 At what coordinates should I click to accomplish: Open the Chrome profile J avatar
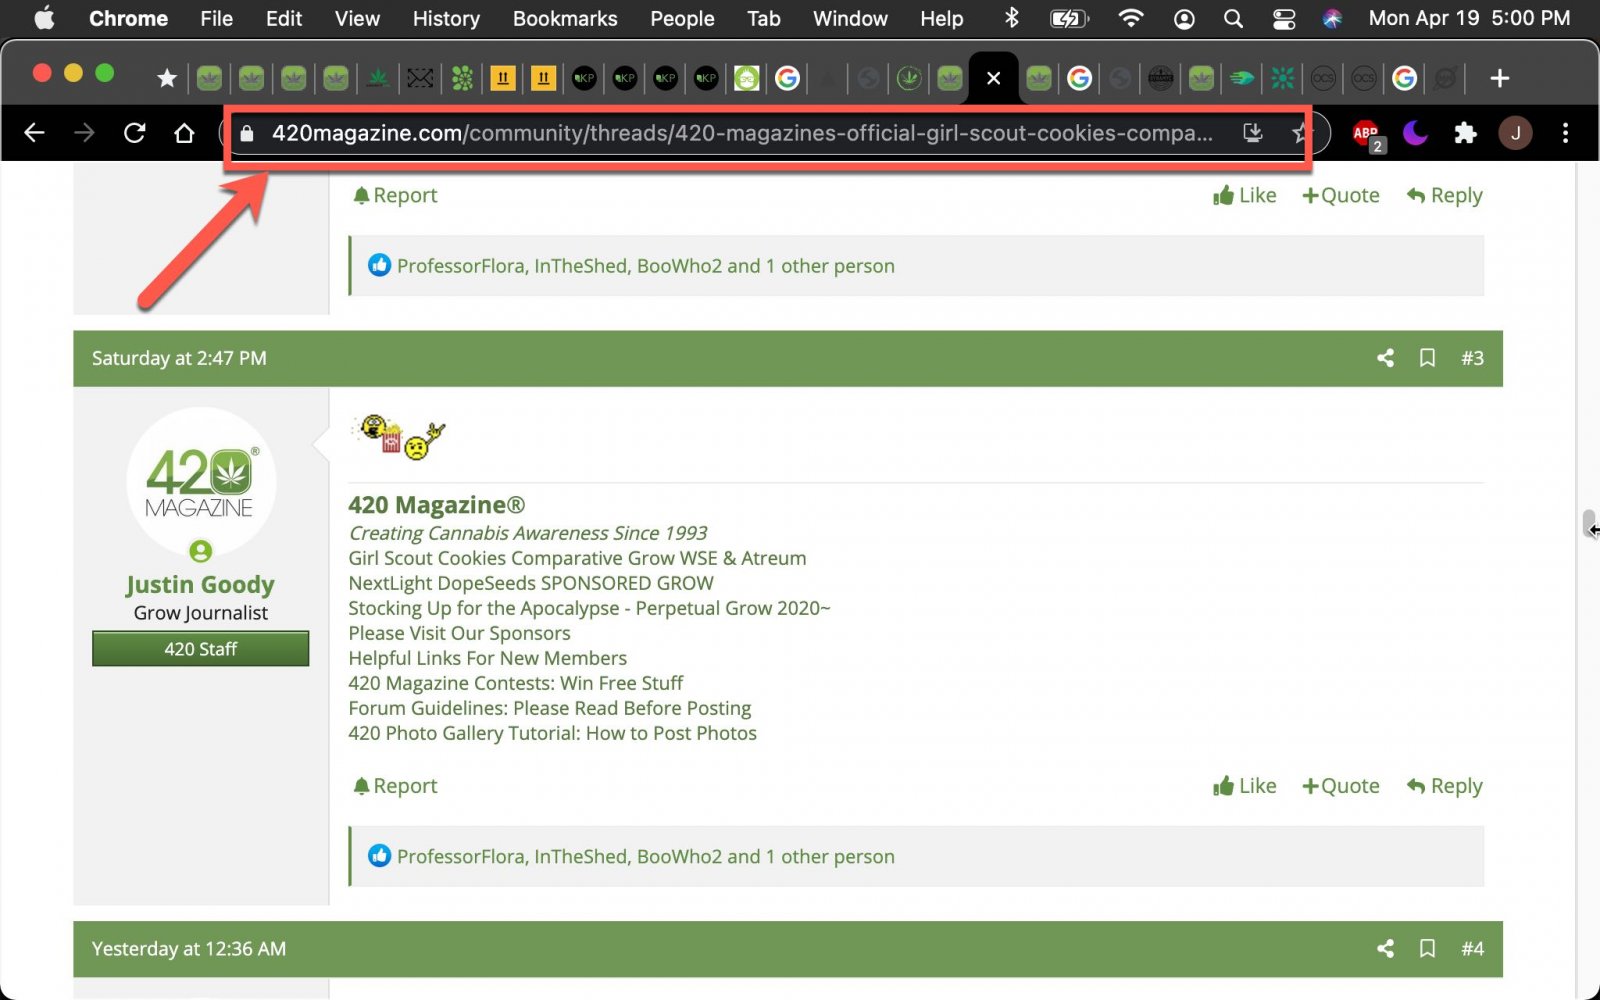tap(1515, 133)
